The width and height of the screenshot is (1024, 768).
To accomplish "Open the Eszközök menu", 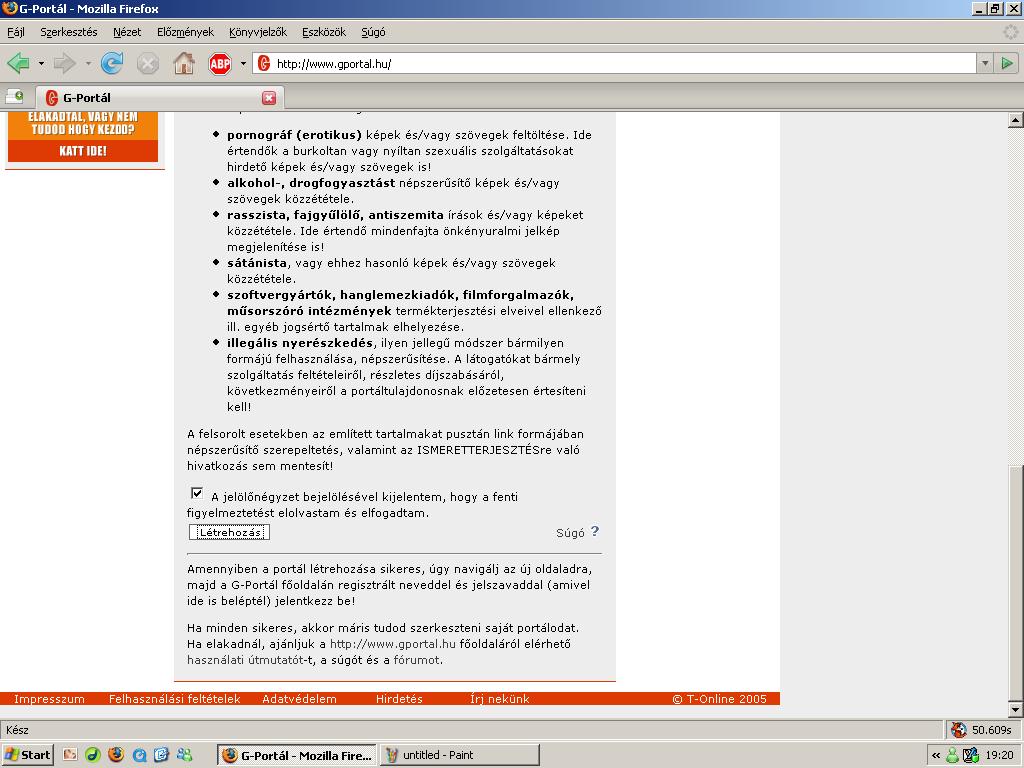I will [x=325, y=32].
